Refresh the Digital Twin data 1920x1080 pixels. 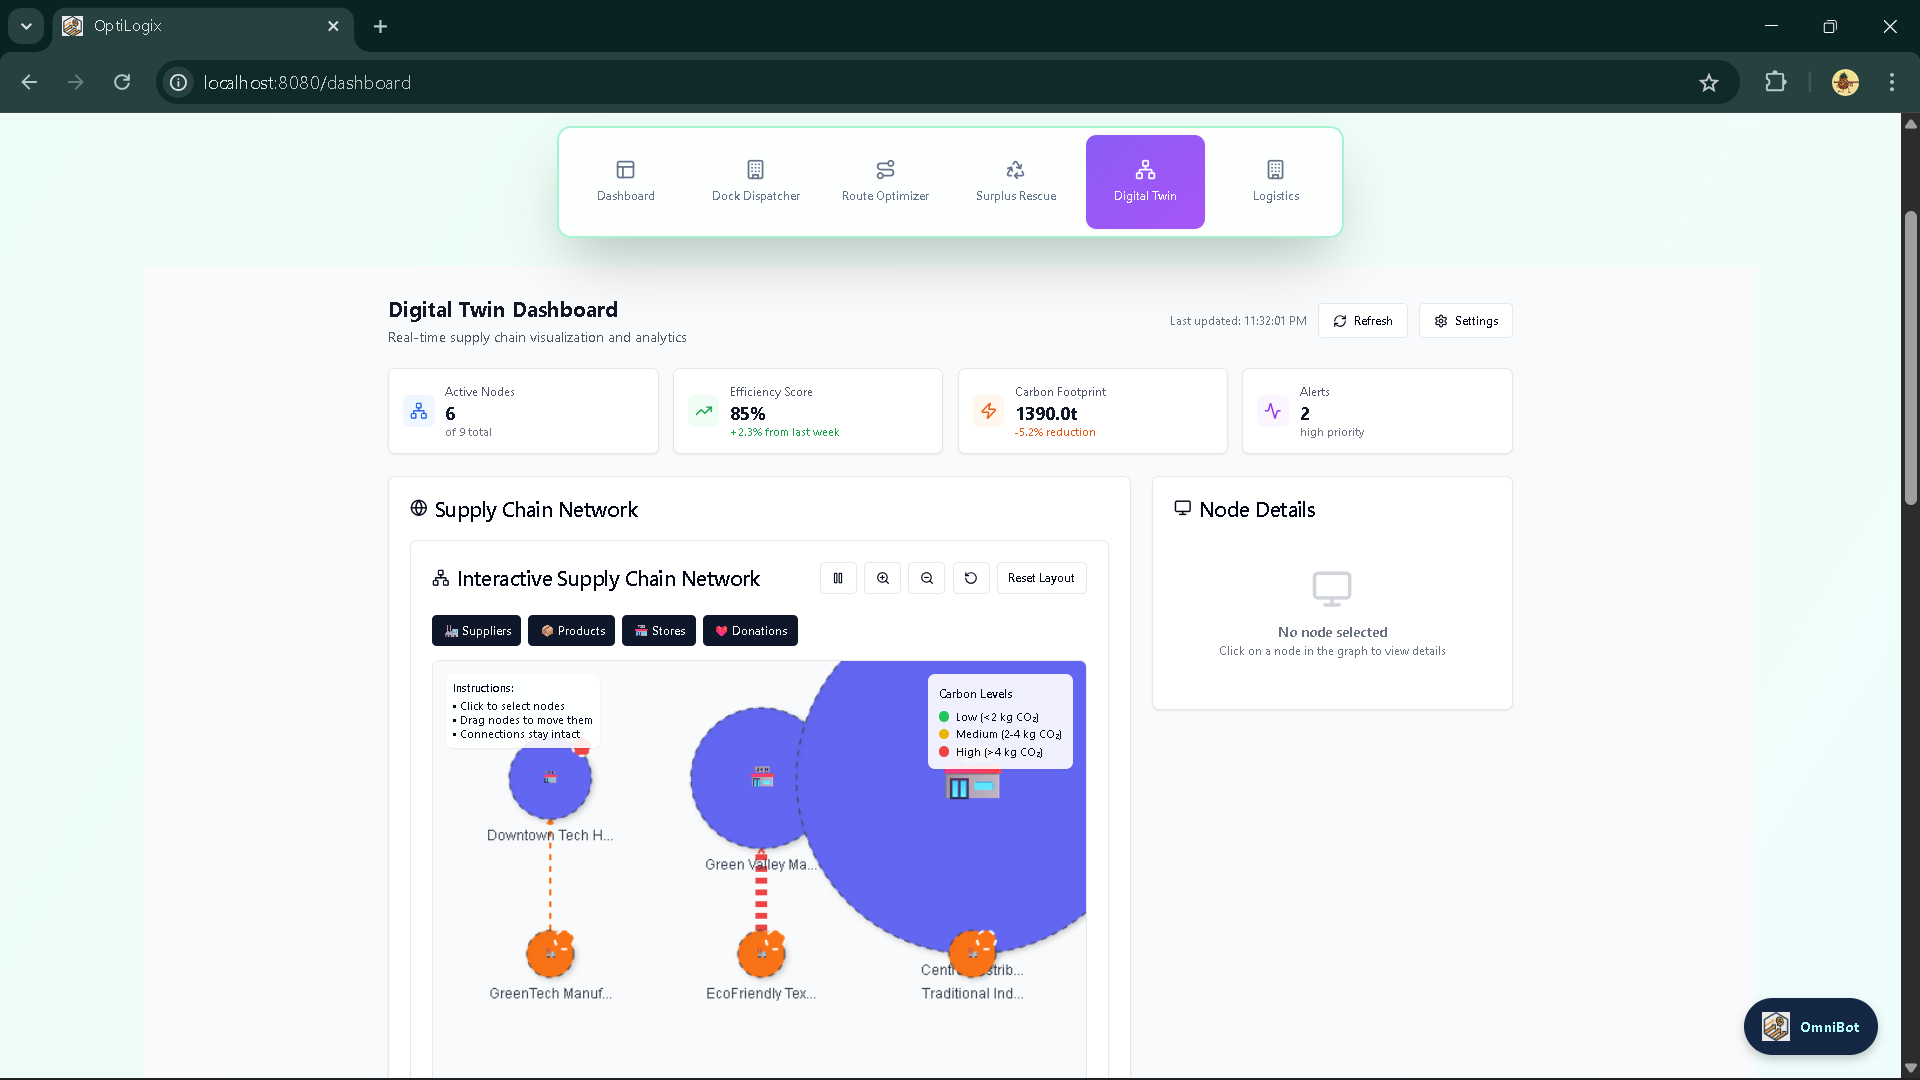coord(1362,321)
